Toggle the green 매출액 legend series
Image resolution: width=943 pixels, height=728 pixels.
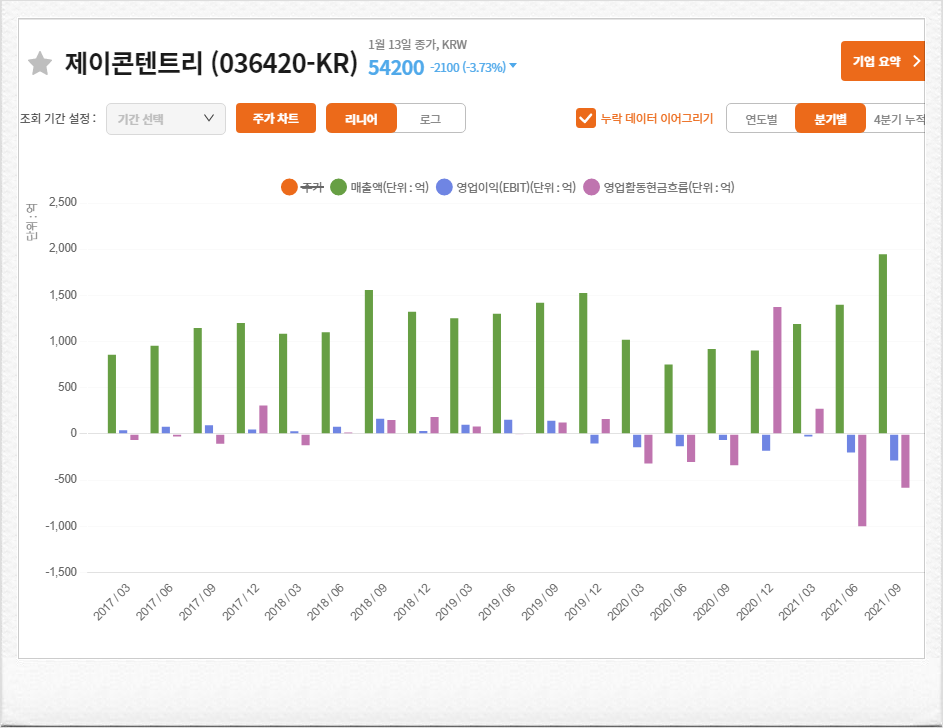coord(379,188)
